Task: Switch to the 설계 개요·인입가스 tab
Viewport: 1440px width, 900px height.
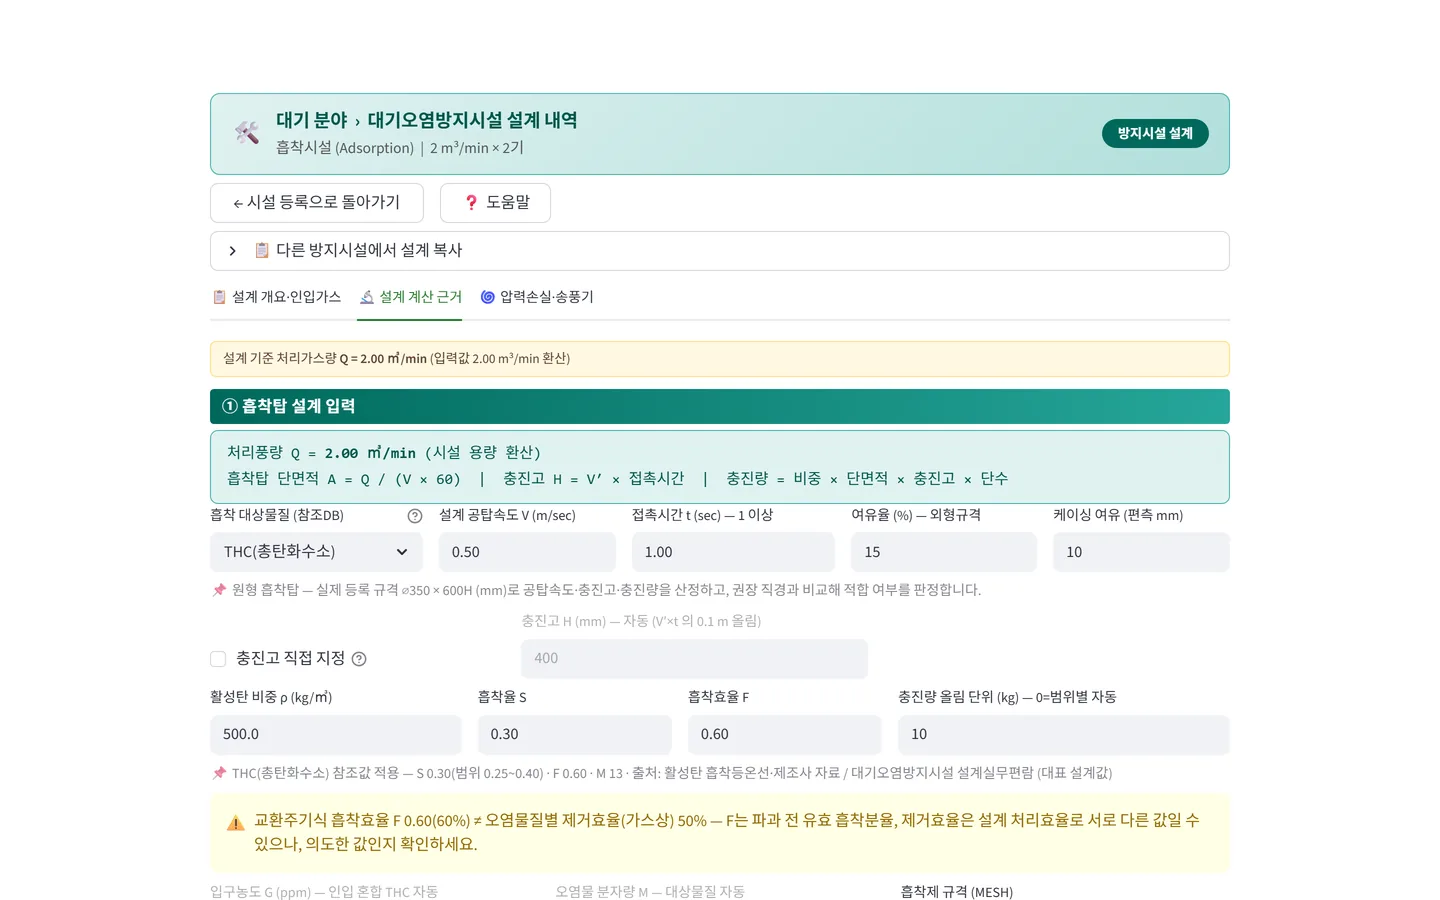Action: [277, 297]
